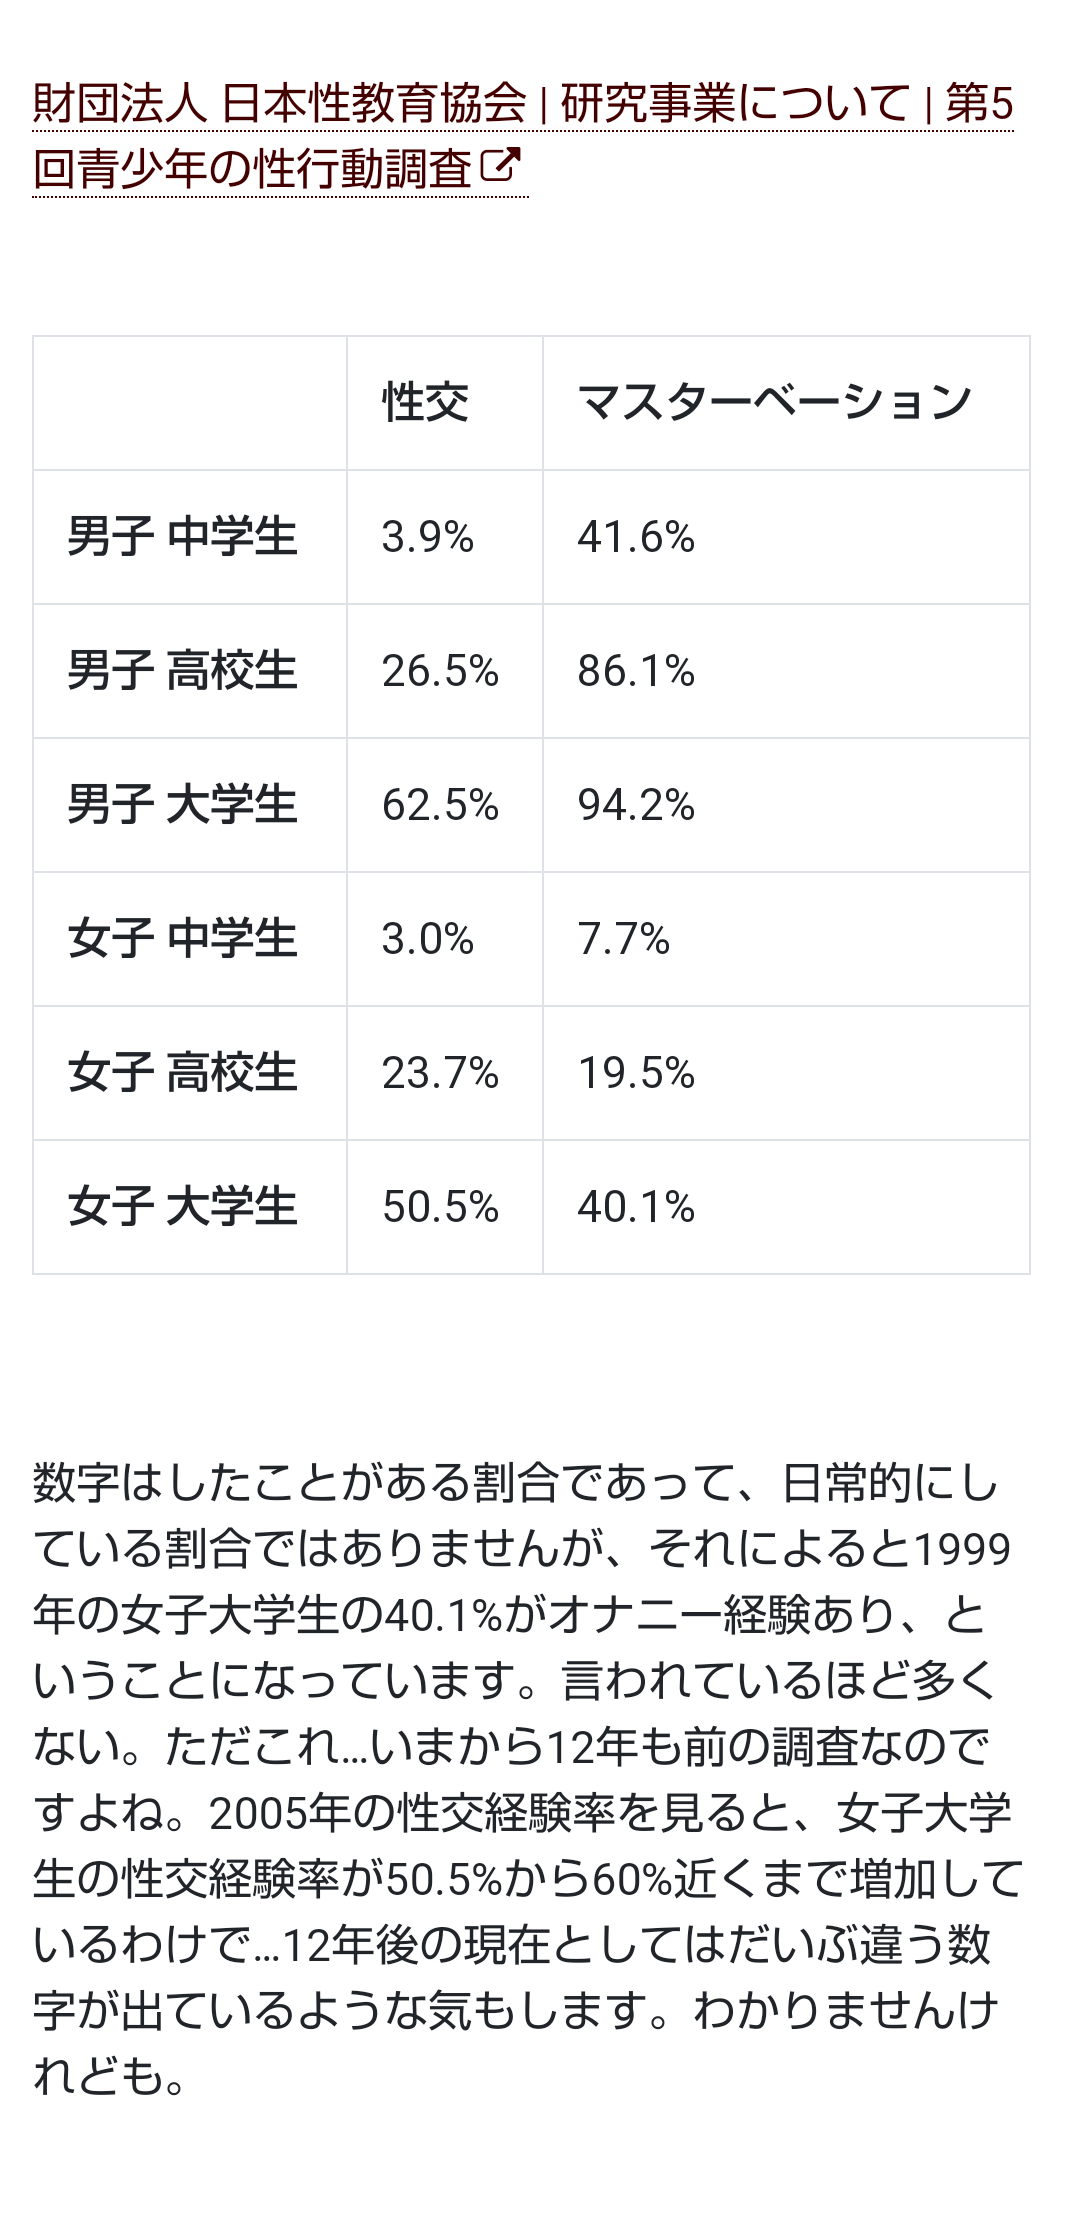The height and width of the screenshot is (2226, 1071).
Task: Open the 財団法人 日本性教育協会 survey link
Action: pyautogui.click(x=523, y=135)
